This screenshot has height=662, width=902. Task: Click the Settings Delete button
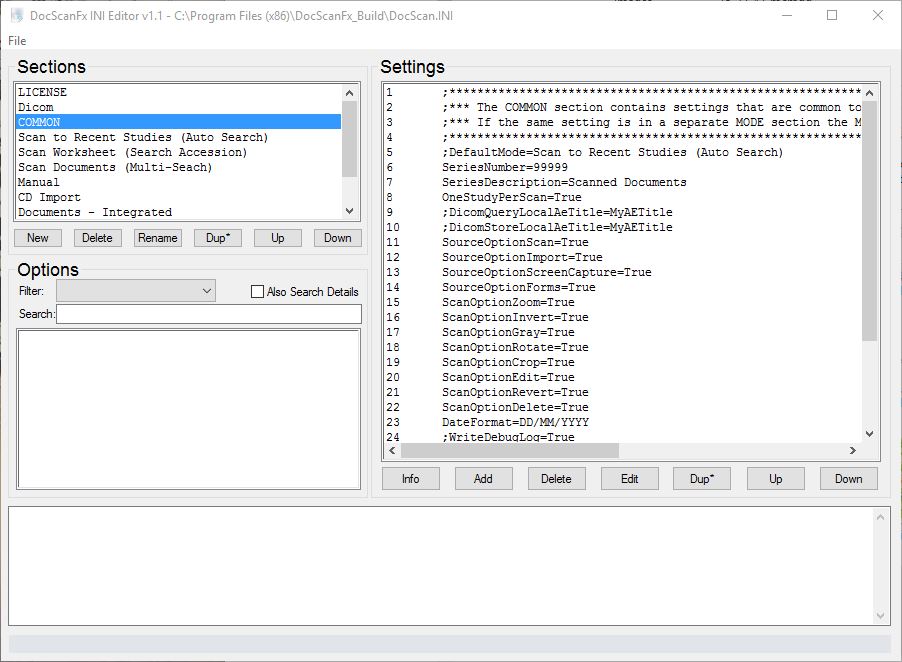pos(556,479)
